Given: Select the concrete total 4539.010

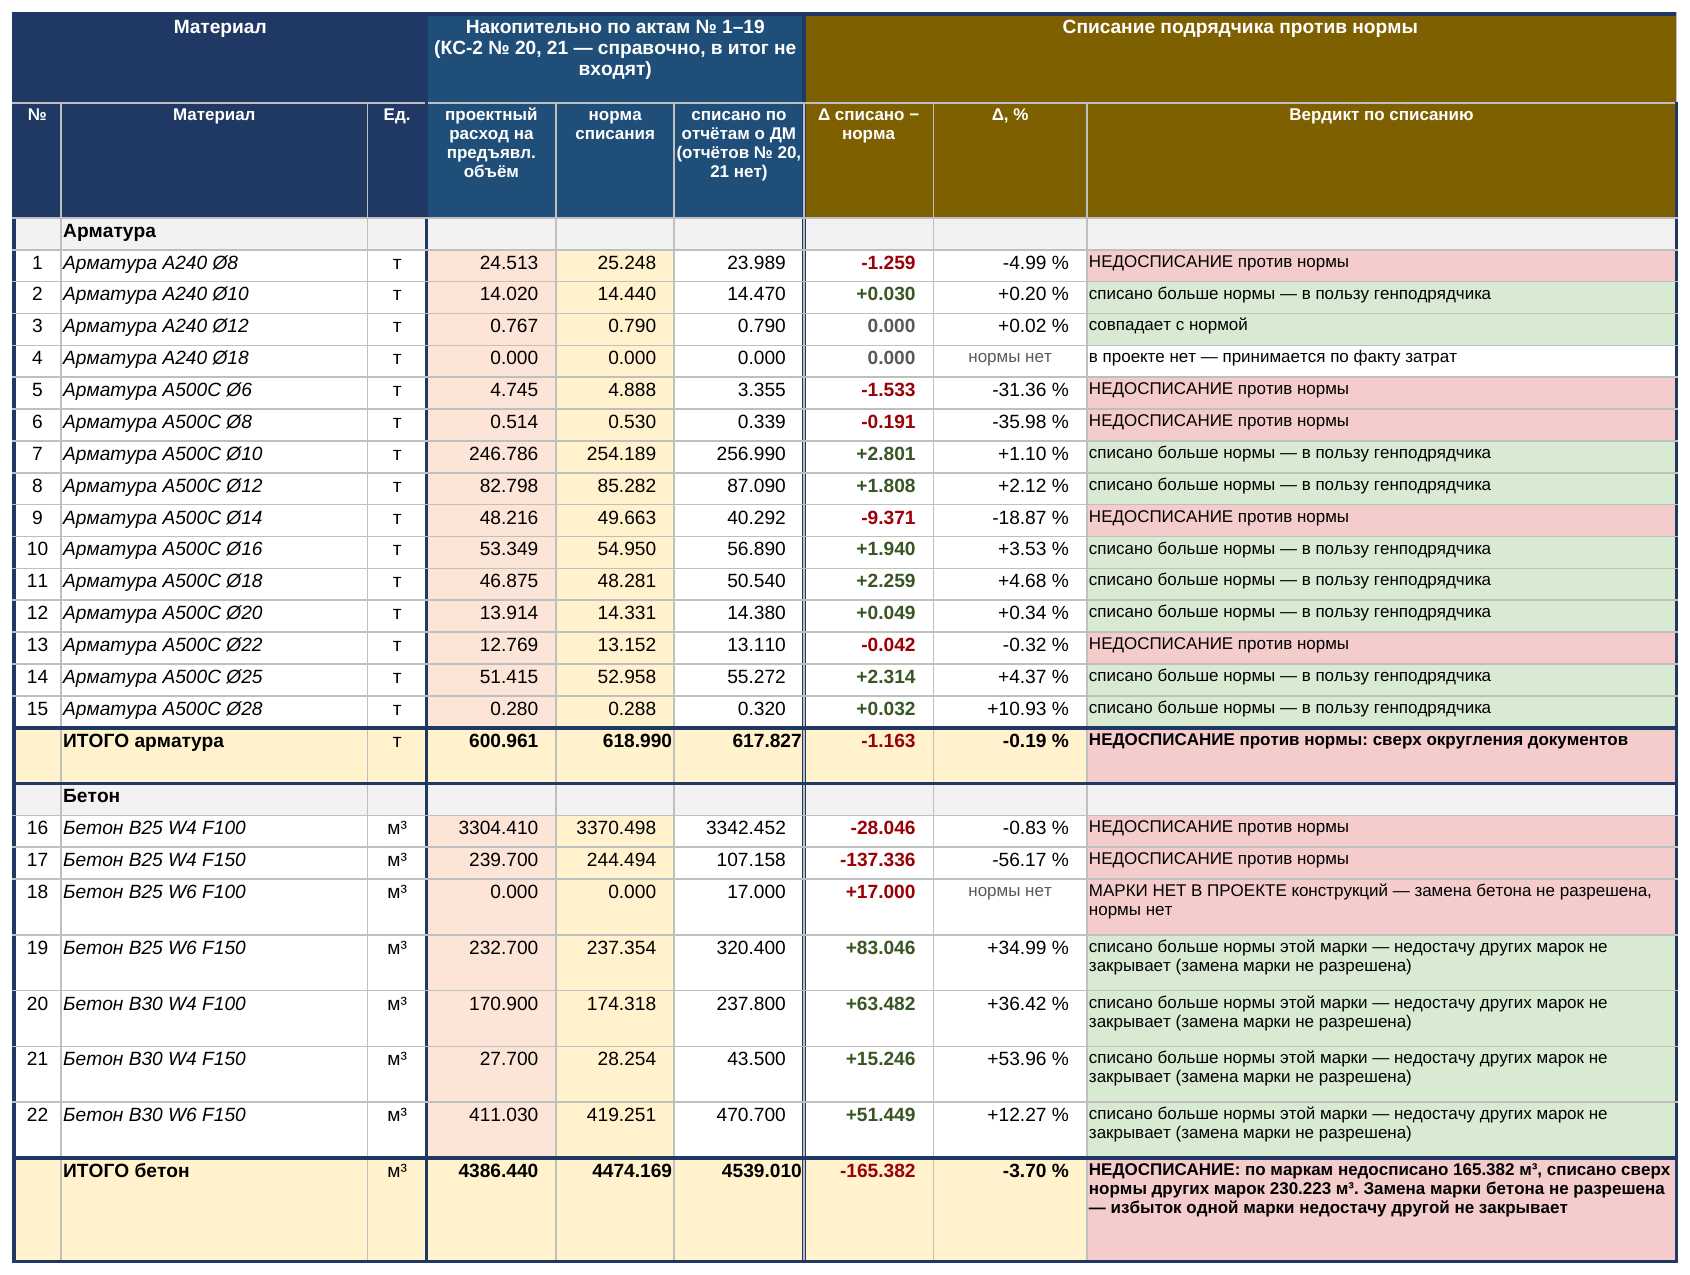Looking at the screenshot, I should tap(738, 1209).
